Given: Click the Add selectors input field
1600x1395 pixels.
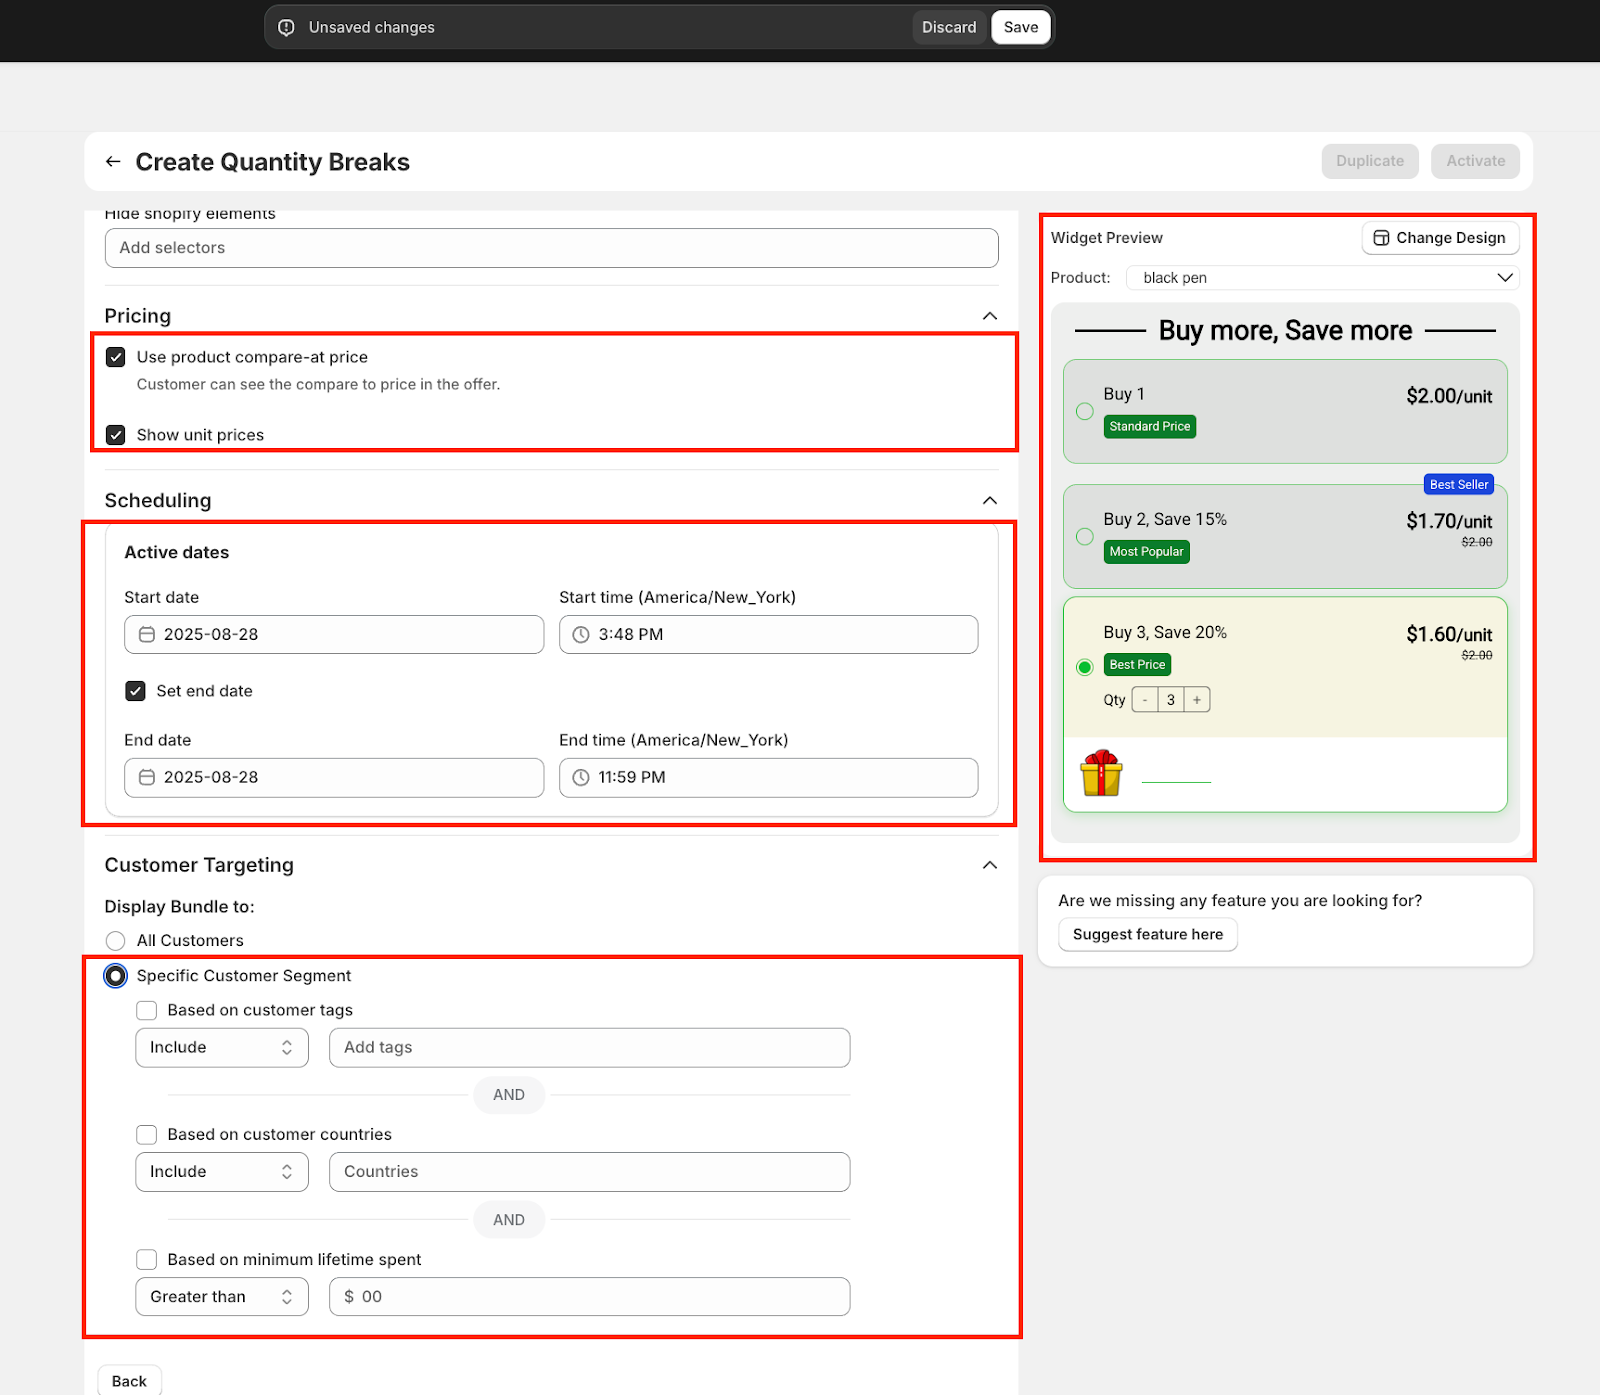Looking at the screenshot, I should 551,248.
